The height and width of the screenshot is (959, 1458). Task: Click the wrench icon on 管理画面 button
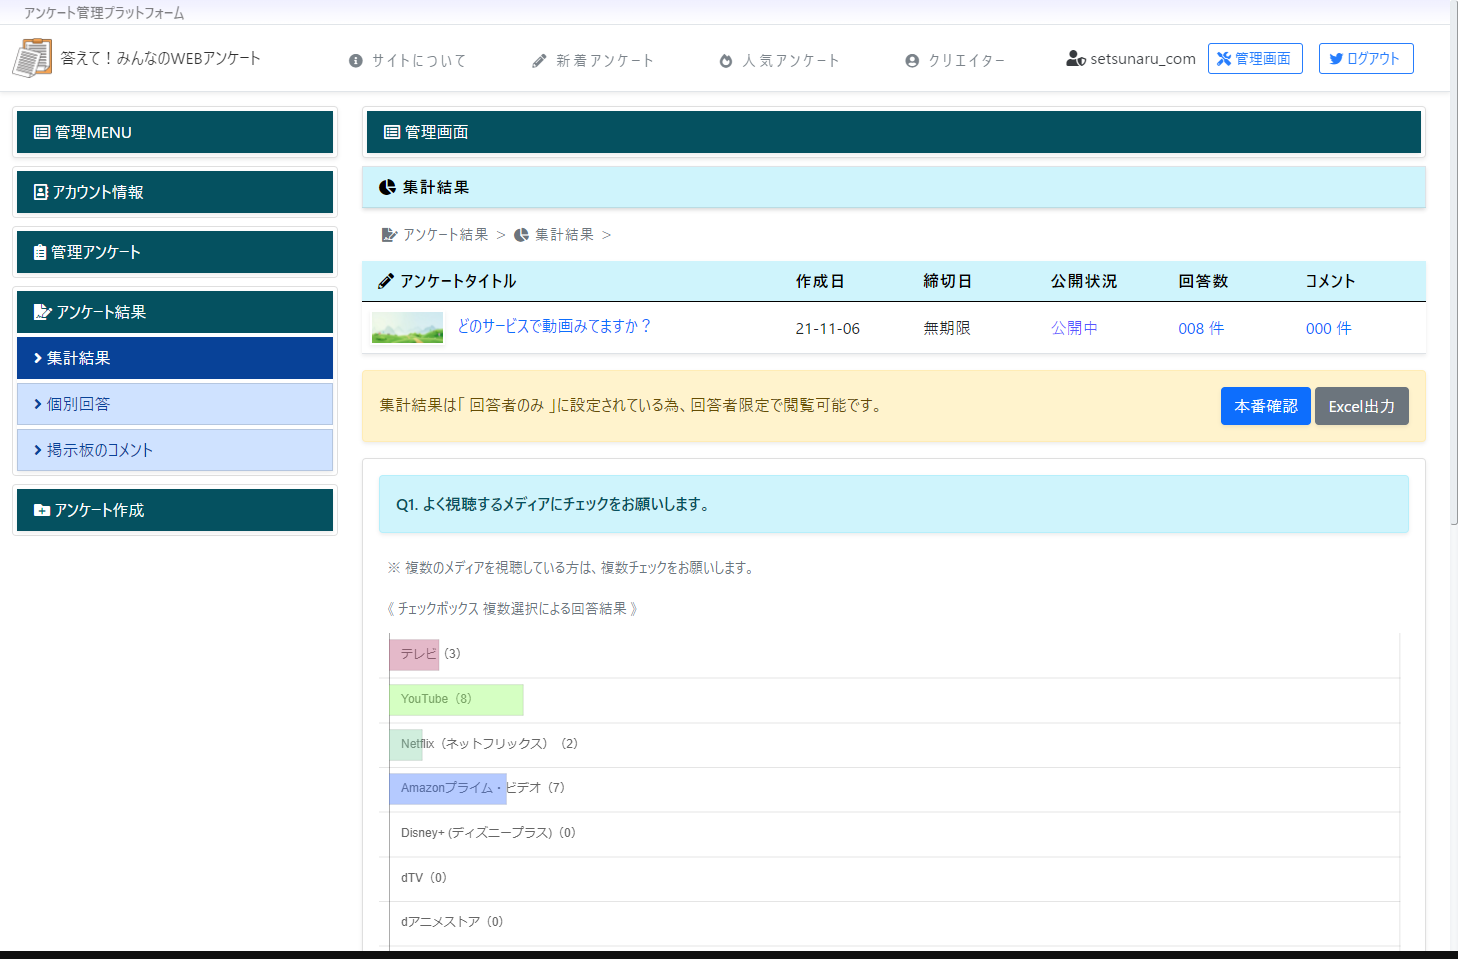pyautogui.click(x=1222, y=58)
